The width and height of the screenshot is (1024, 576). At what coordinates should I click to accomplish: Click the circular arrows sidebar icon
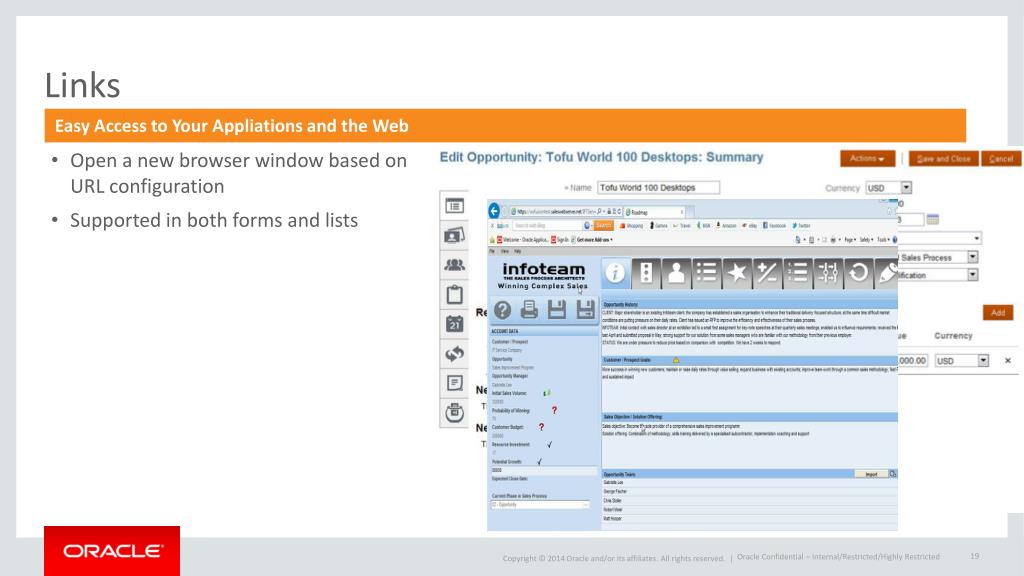(x=455, y=354)
